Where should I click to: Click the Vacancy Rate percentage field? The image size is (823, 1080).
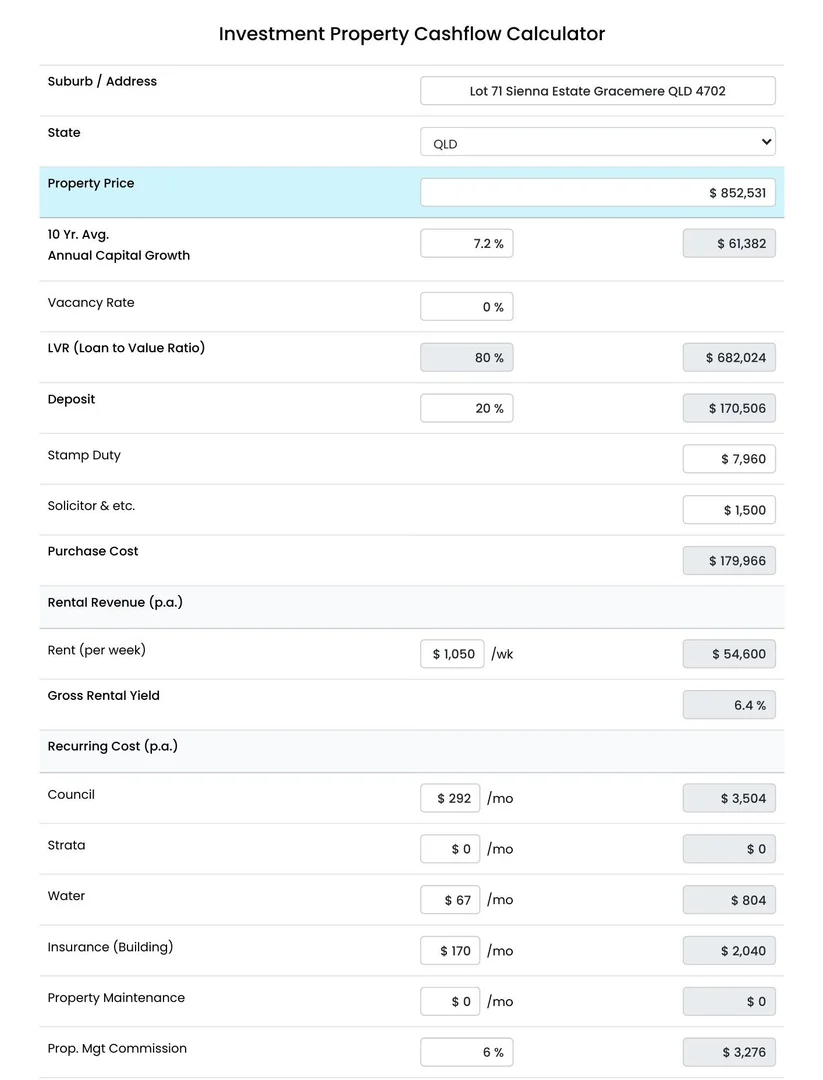pos(466,307)
